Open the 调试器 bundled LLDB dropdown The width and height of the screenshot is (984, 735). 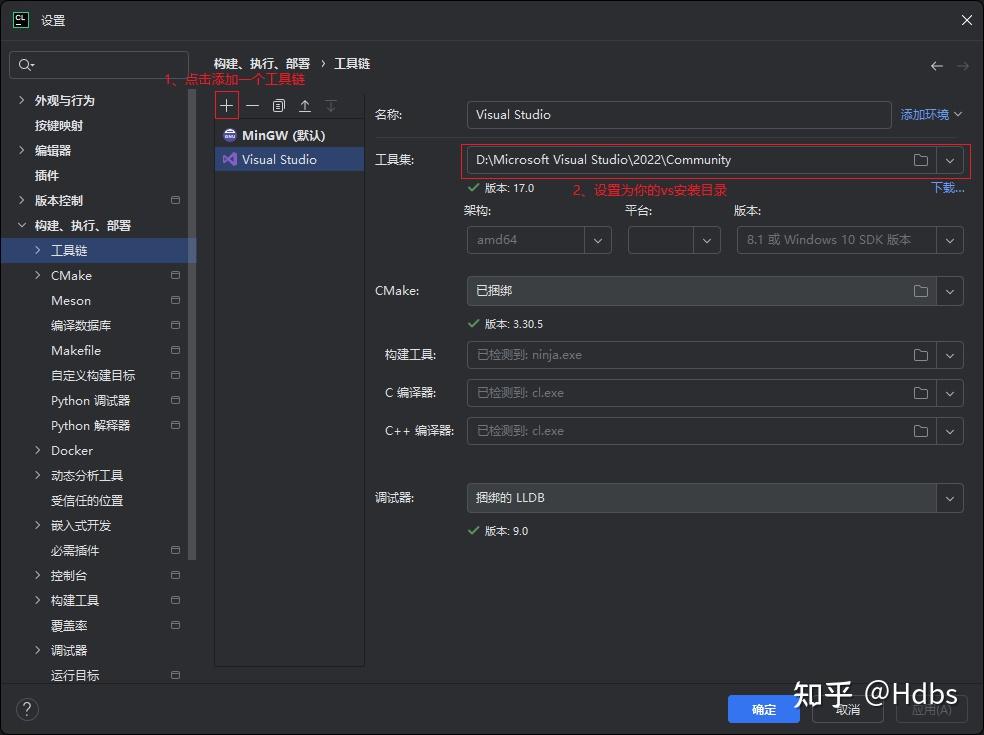(949, 497)
